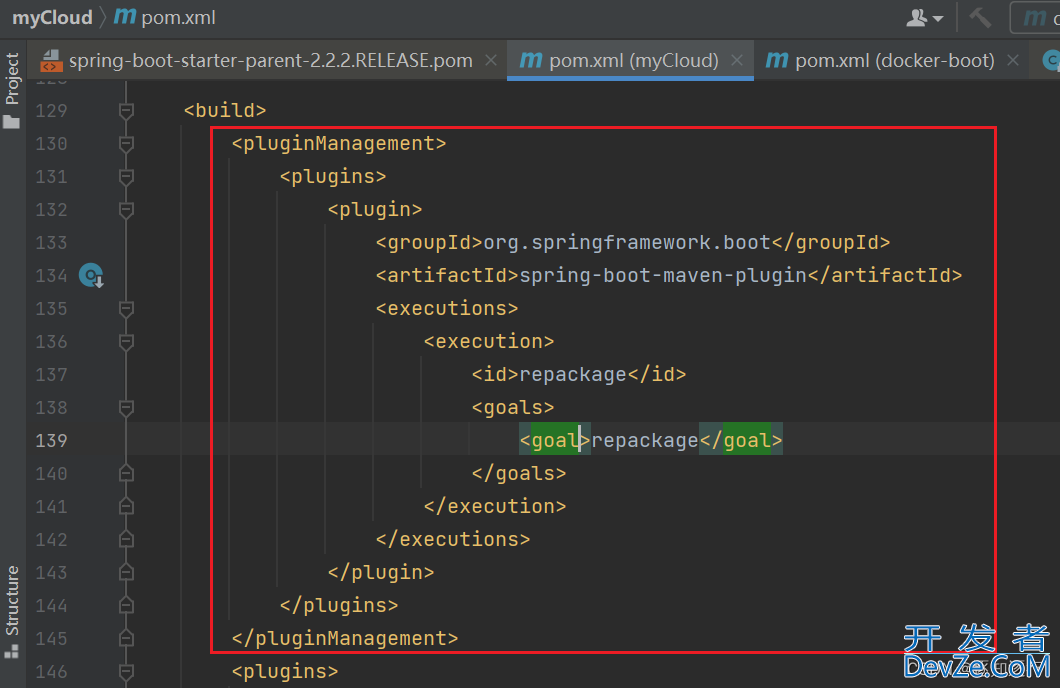Switch to spring-boot-starter-parent-2.2.2.RELEASE.pom tab
This screenshot has height=688, width=1060.
[x=270, y=61]
